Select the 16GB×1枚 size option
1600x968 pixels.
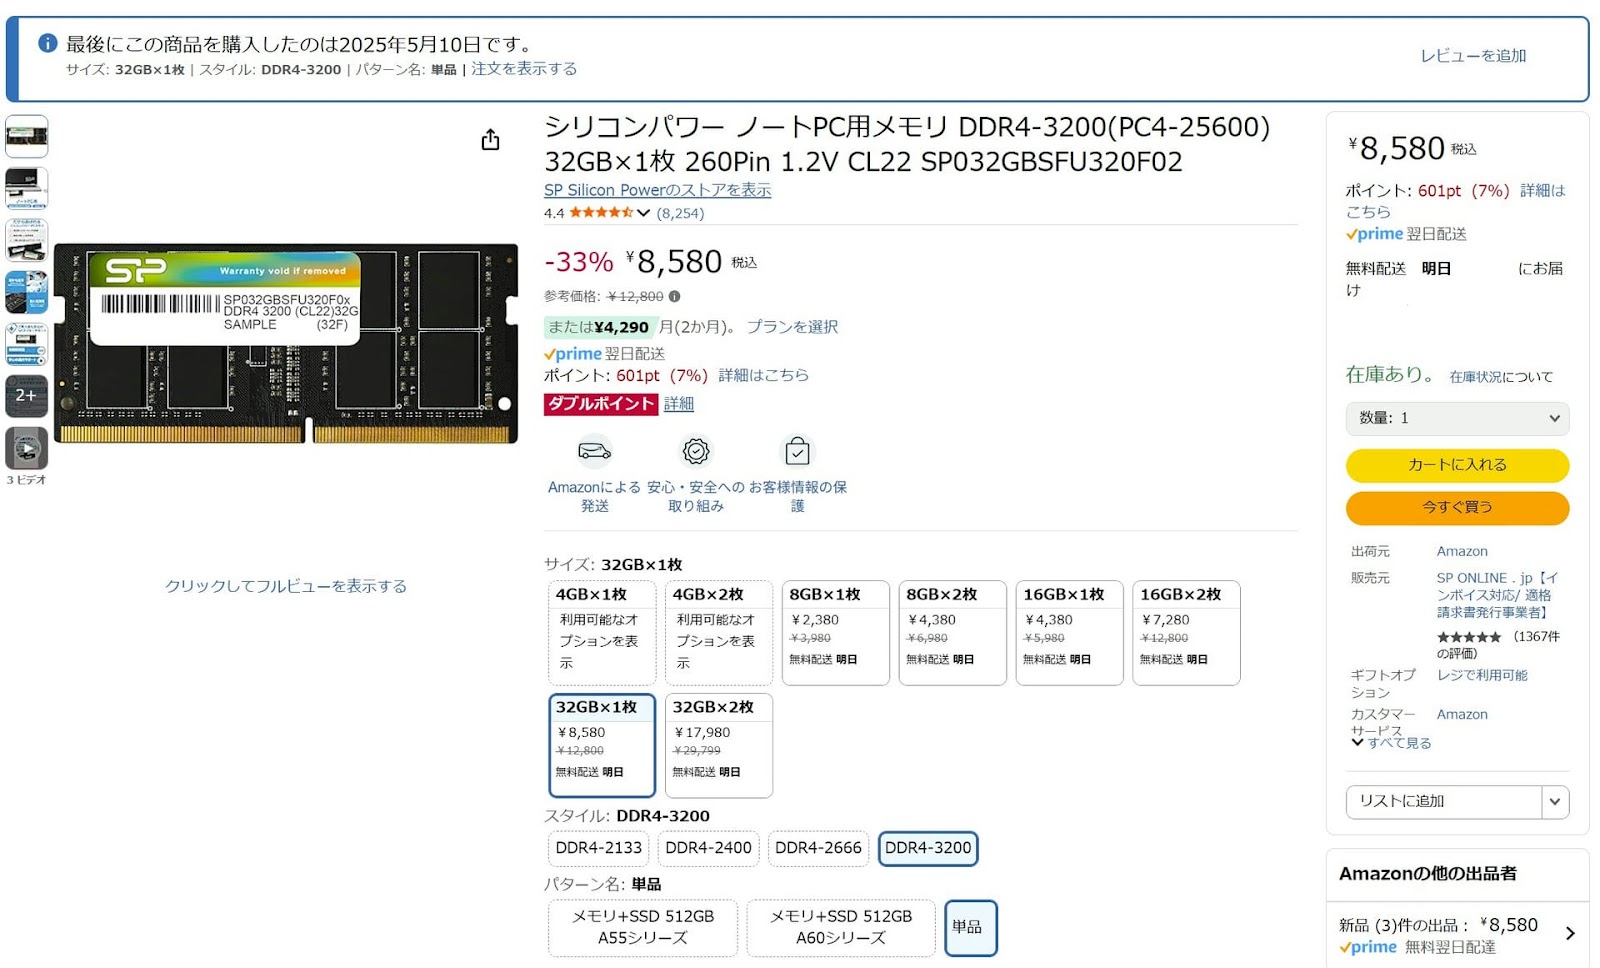tap(1070, 632)
